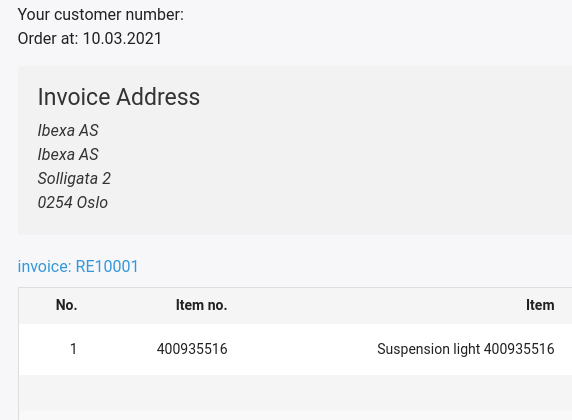Viewport: 572px width, 420px height.
Task: Click the 0254 Oslo address line
Action: click(73, 203)
